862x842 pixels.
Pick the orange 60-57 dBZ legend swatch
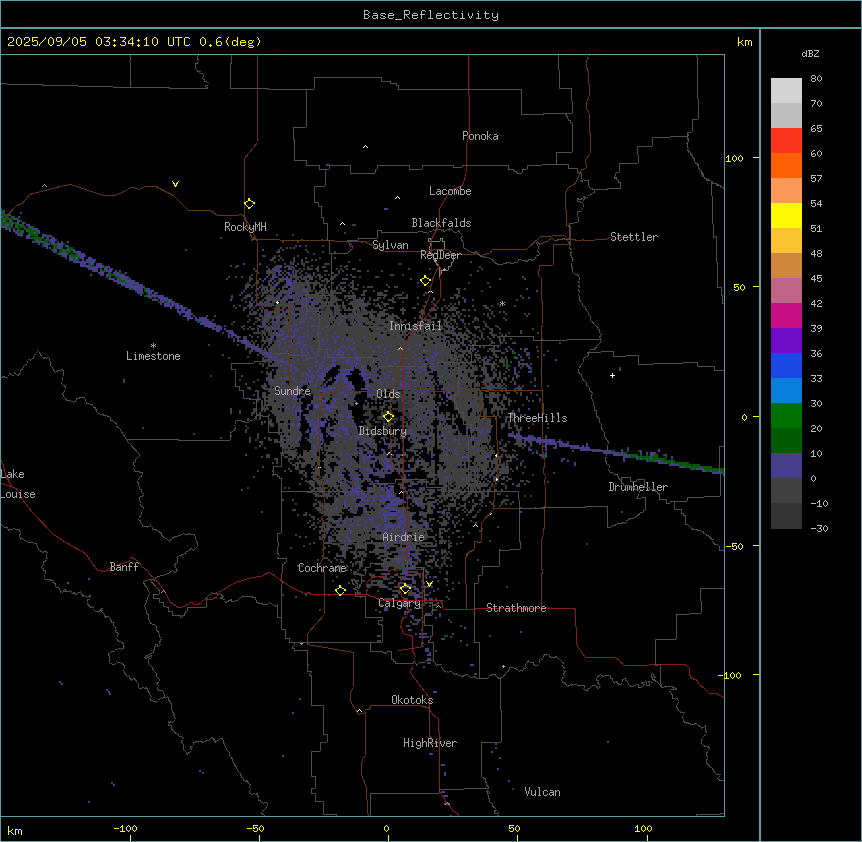tap(786, 165)
